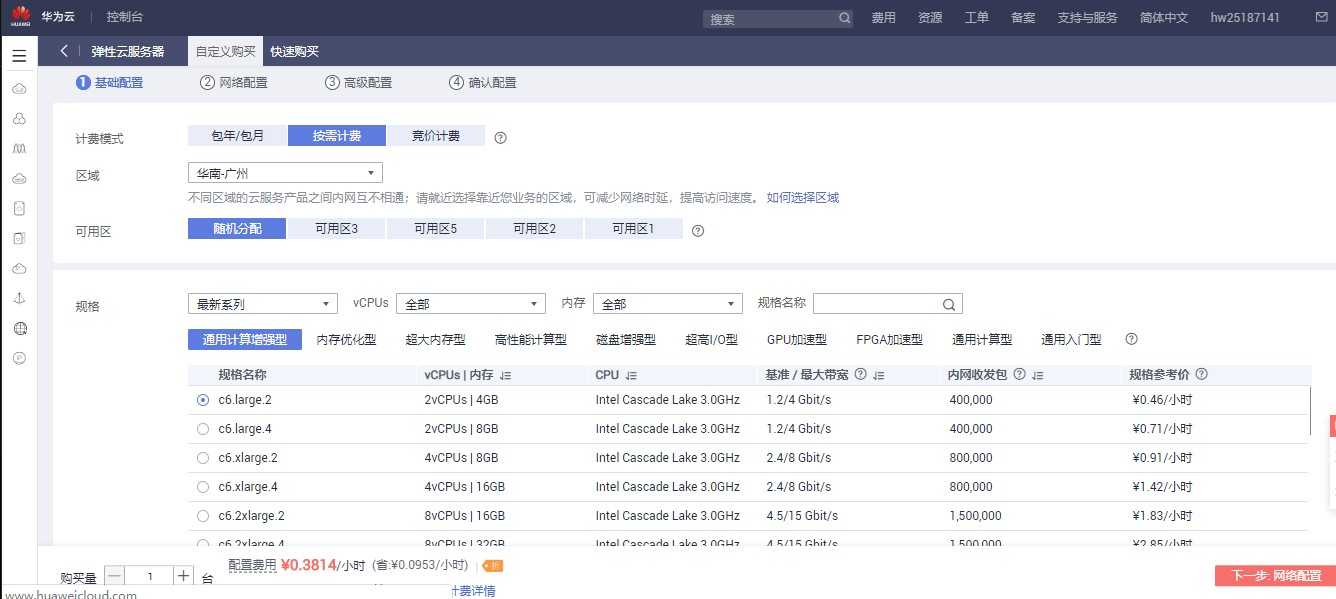1336x599 pixels.
Task: Select 随机分配 availability zone option
Action: point(237,228)
